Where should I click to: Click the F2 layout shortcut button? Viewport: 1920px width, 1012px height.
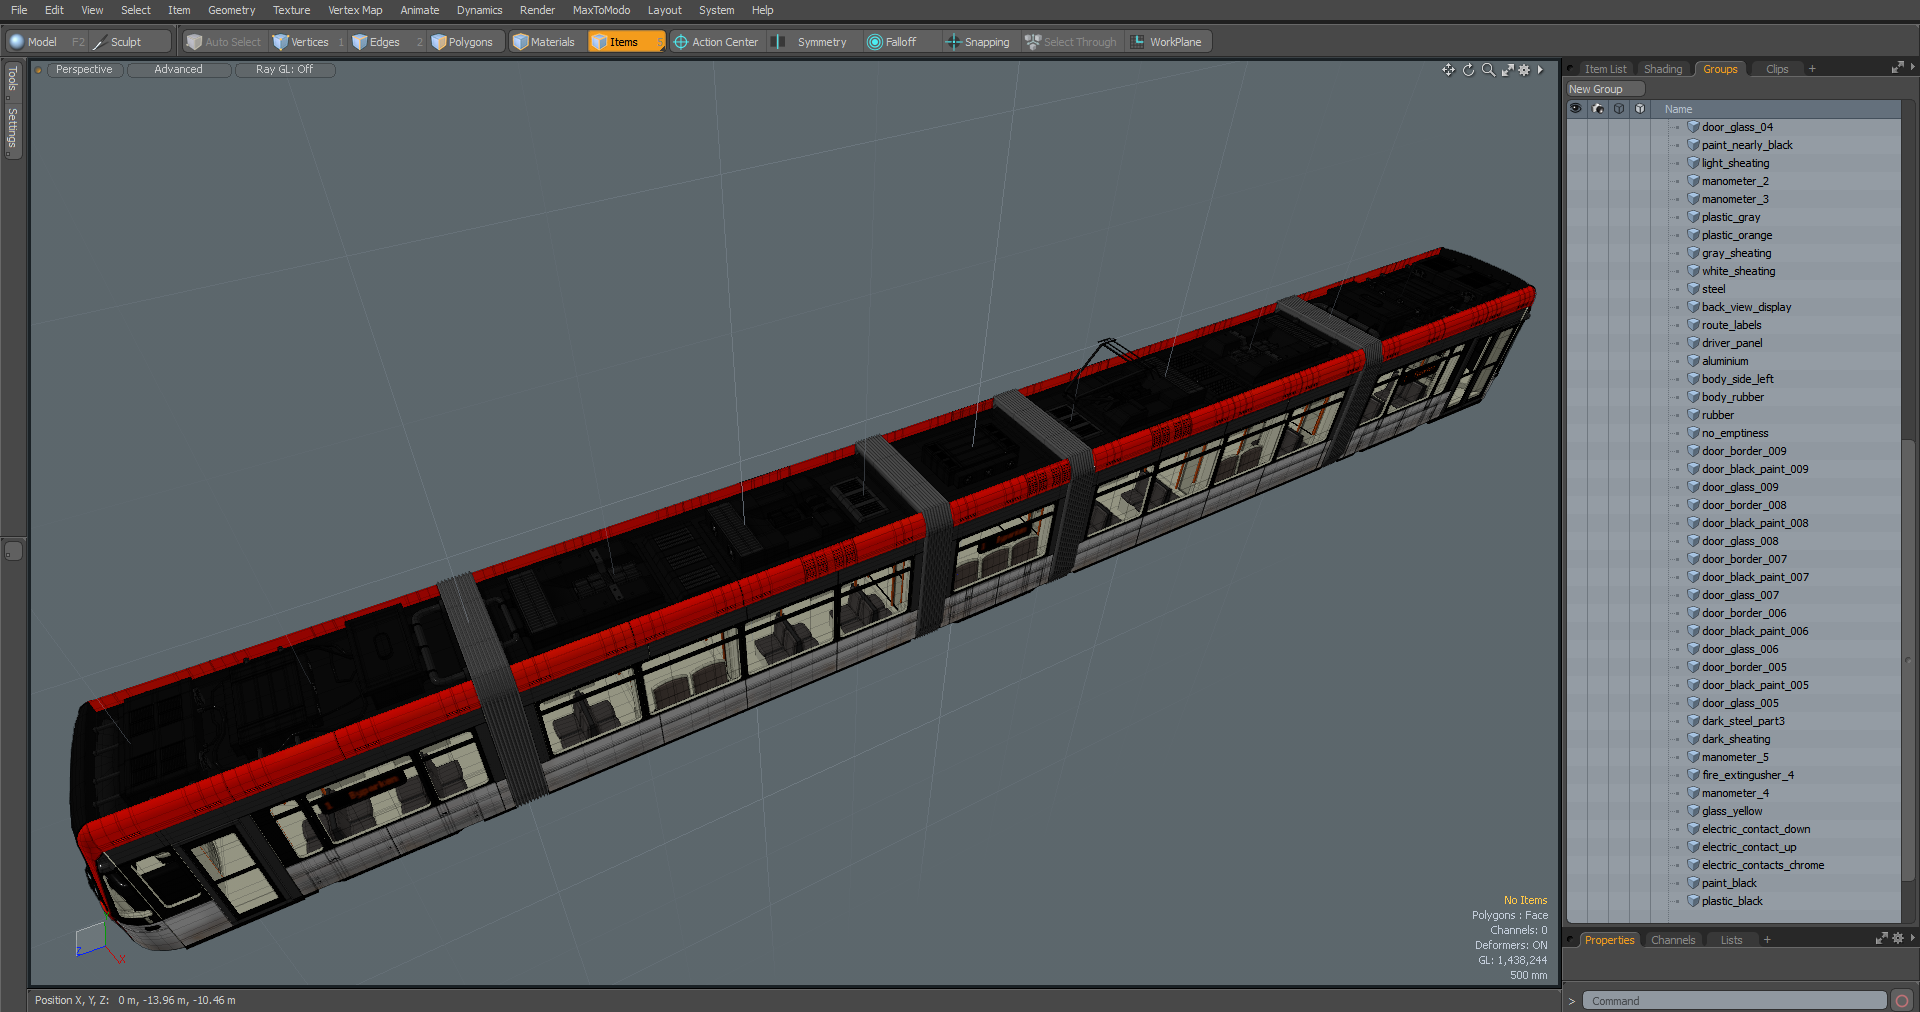78,42
